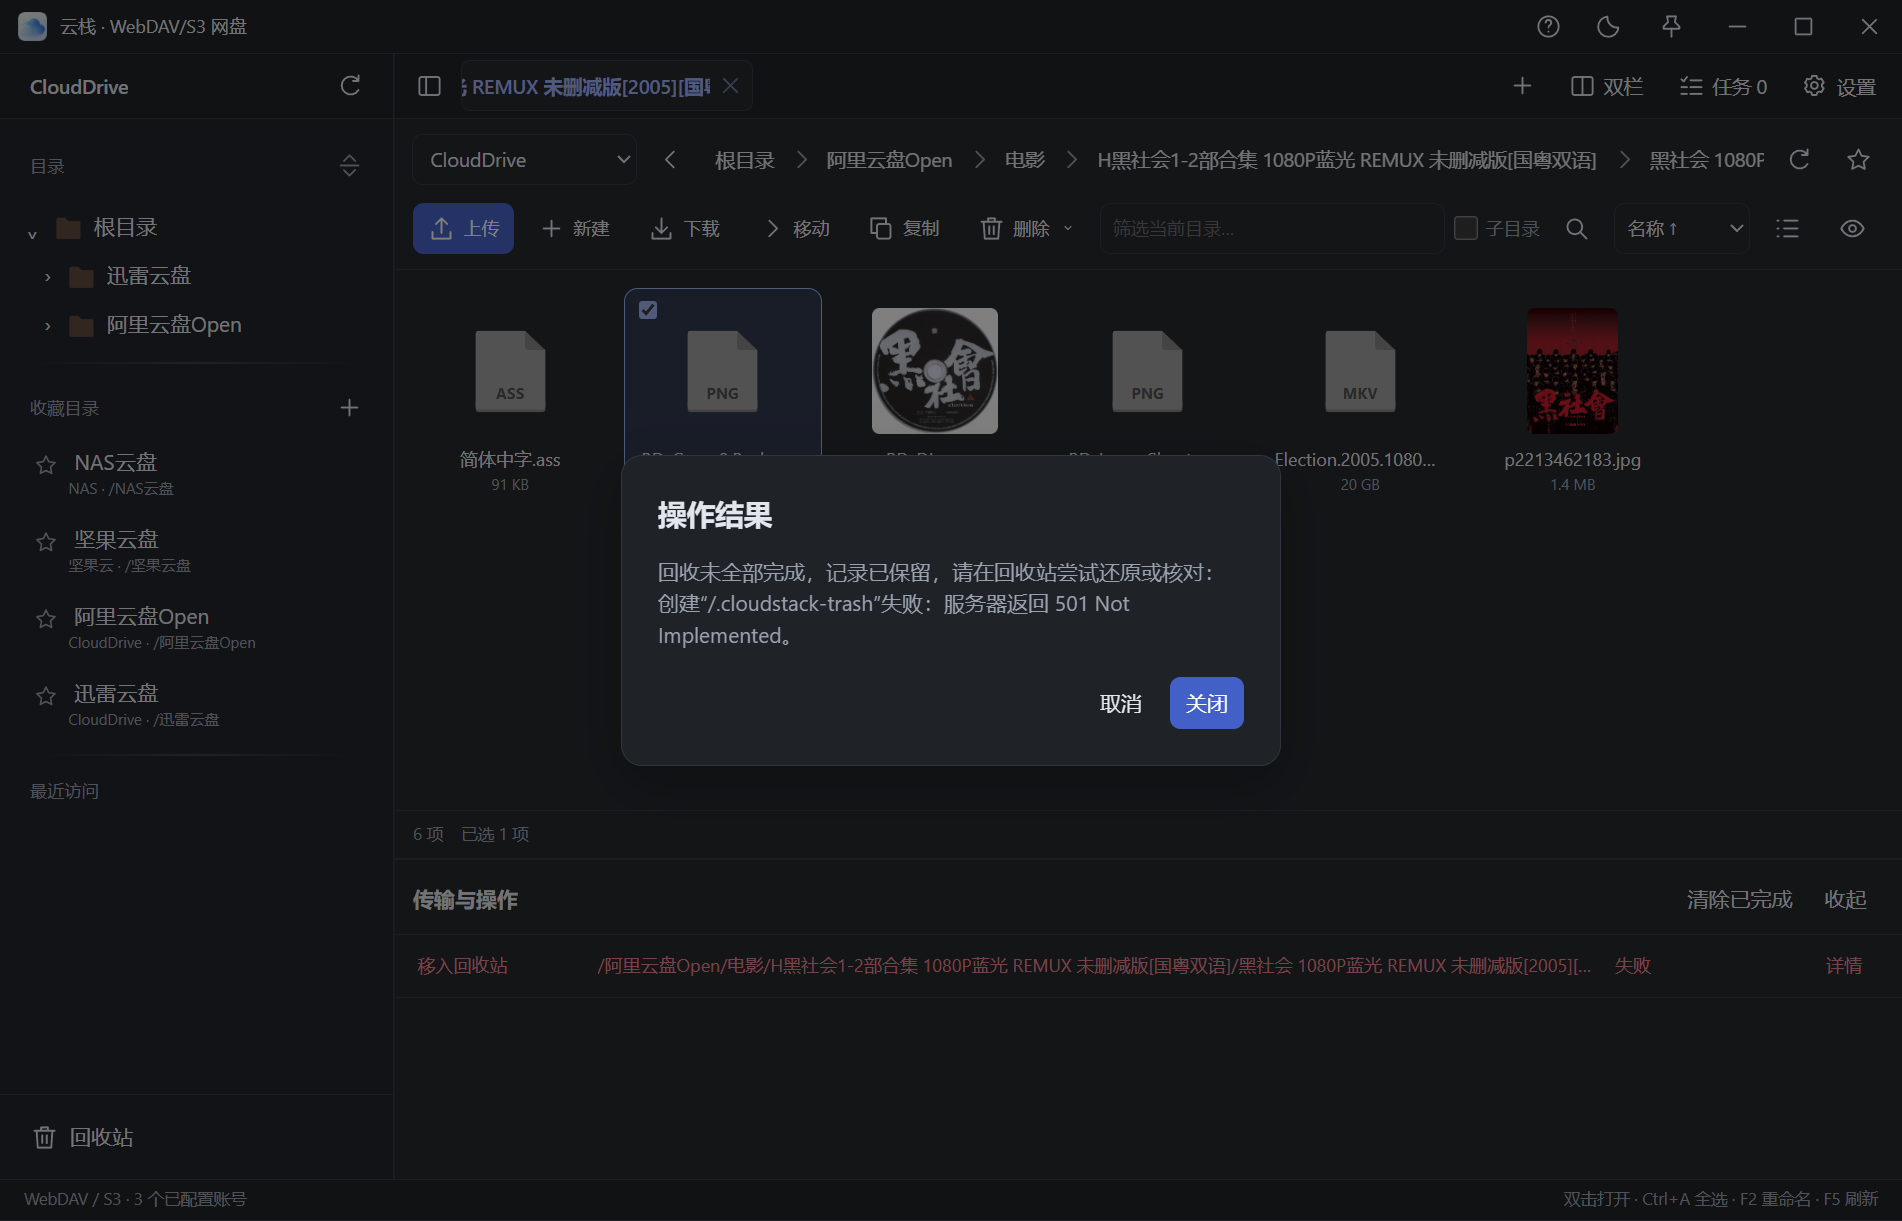
Task: Toggle the sidebar panel icon
Action: [429, 86]
